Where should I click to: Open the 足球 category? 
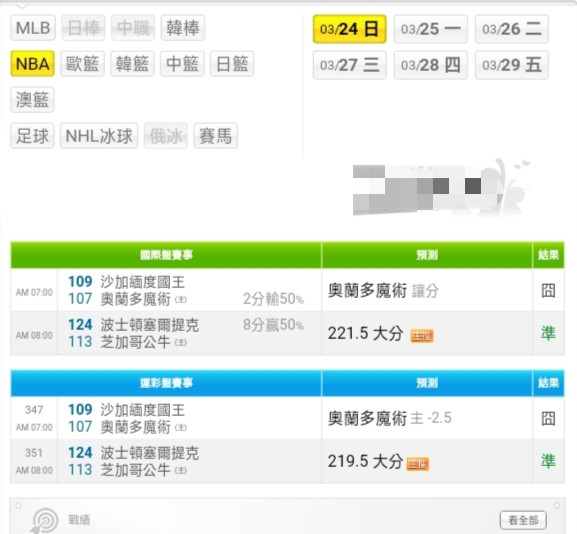point(32,136)
